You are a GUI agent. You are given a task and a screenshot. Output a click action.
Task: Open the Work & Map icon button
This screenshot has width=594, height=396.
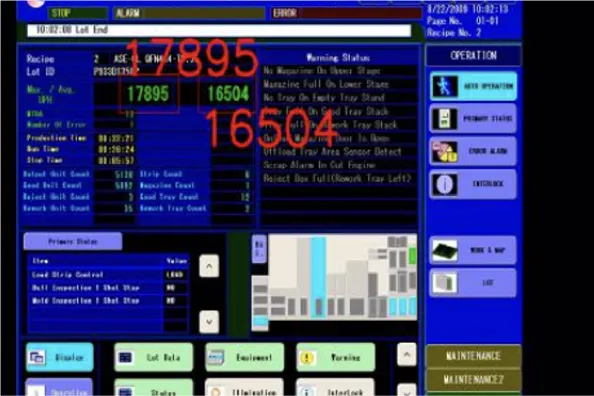[473, 250]
